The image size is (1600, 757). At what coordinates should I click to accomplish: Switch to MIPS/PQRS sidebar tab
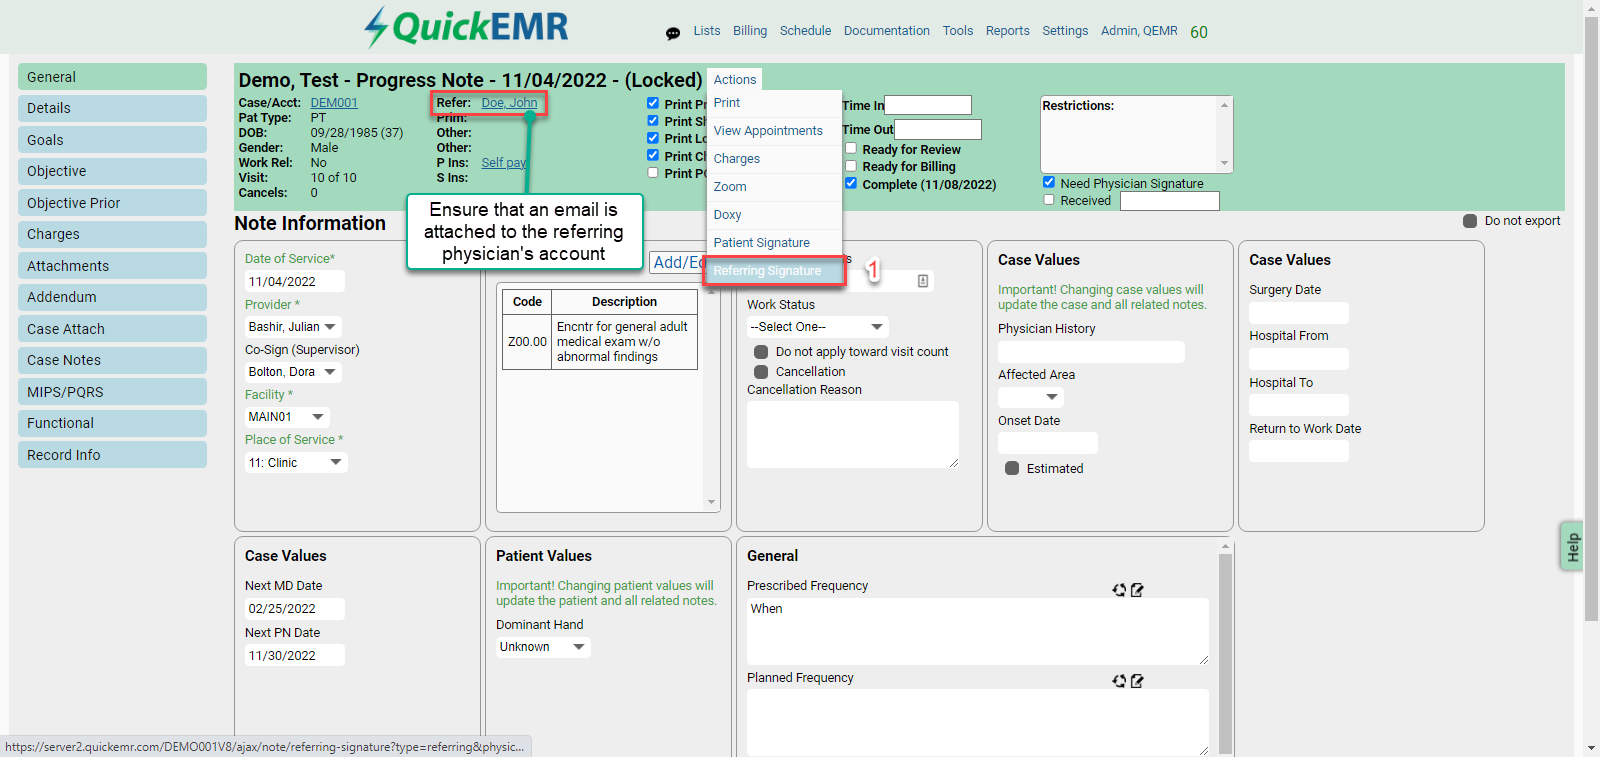click(112, 392)
